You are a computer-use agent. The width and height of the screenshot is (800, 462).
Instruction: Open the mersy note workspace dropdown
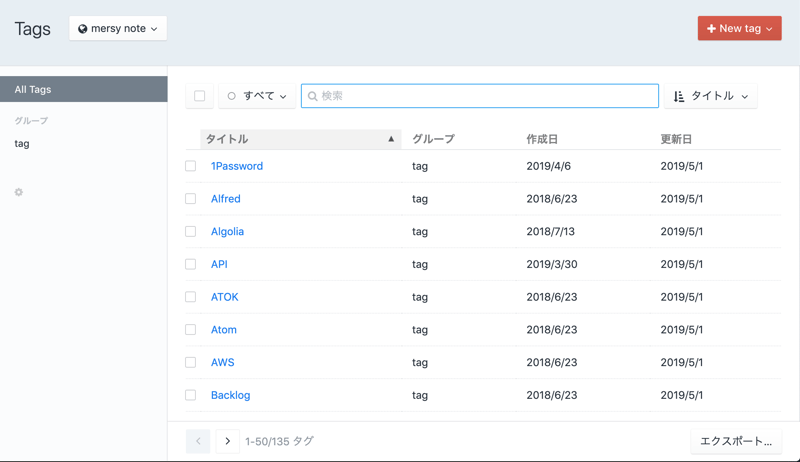click(x=118, y=29)
